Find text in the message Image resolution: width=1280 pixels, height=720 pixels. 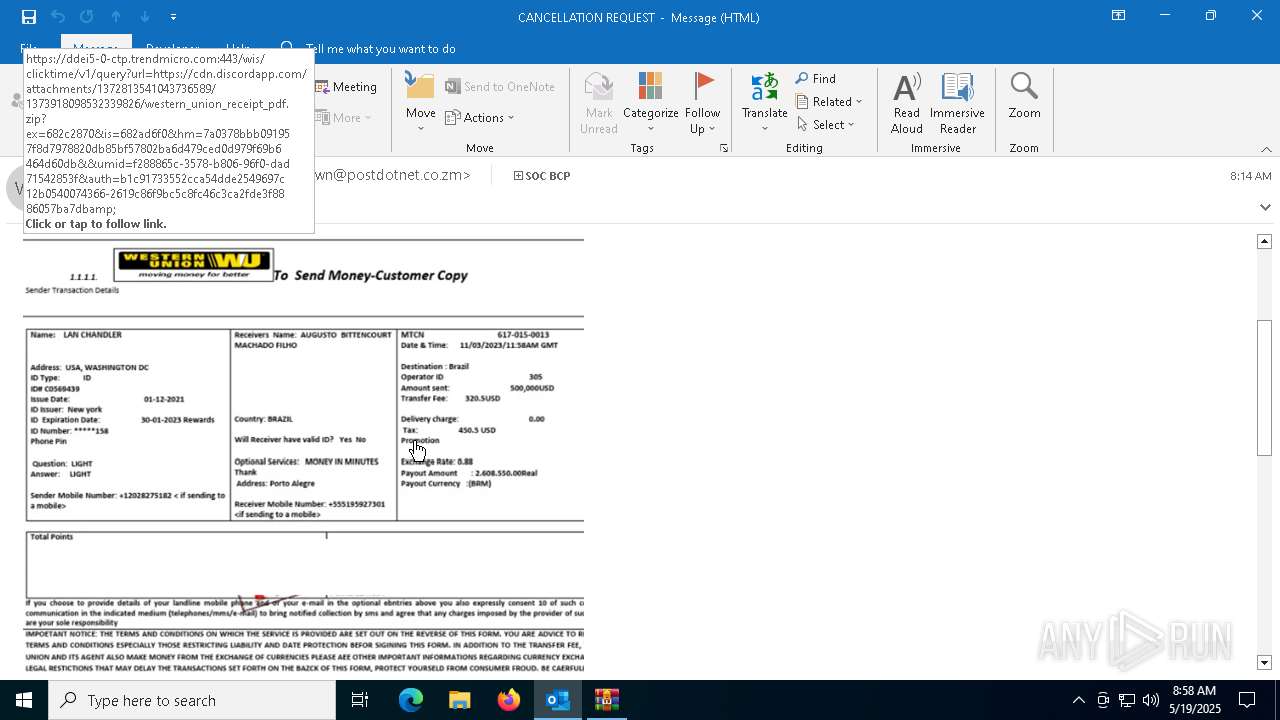(816, 78)
